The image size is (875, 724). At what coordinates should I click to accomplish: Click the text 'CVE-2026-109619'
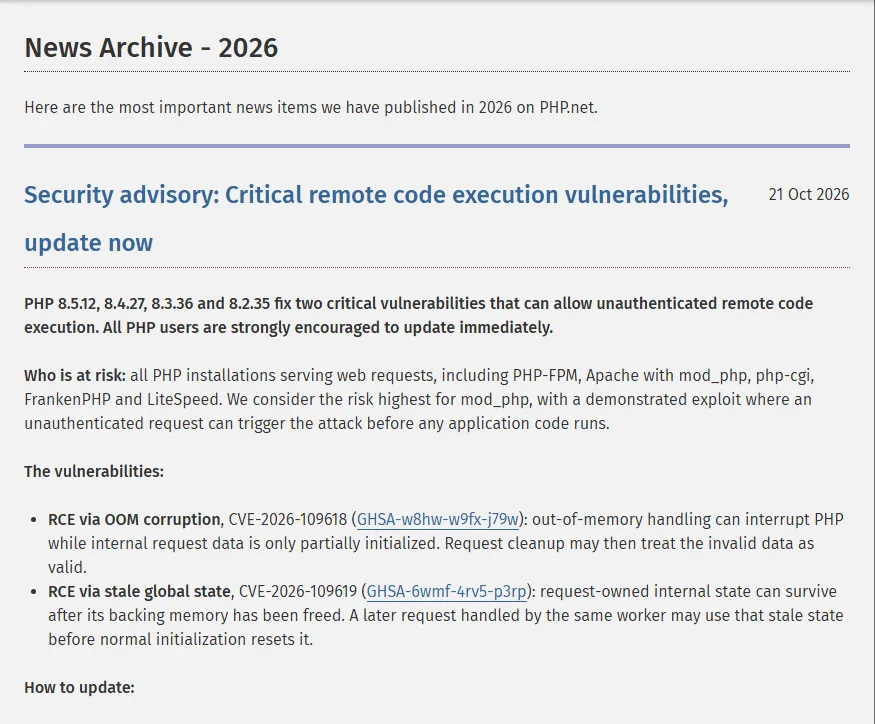click(297, 592)
